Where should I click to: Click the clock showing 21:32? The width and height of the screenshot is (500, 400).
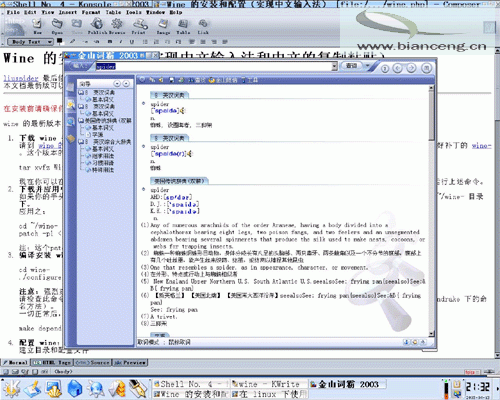pos(478,387)
